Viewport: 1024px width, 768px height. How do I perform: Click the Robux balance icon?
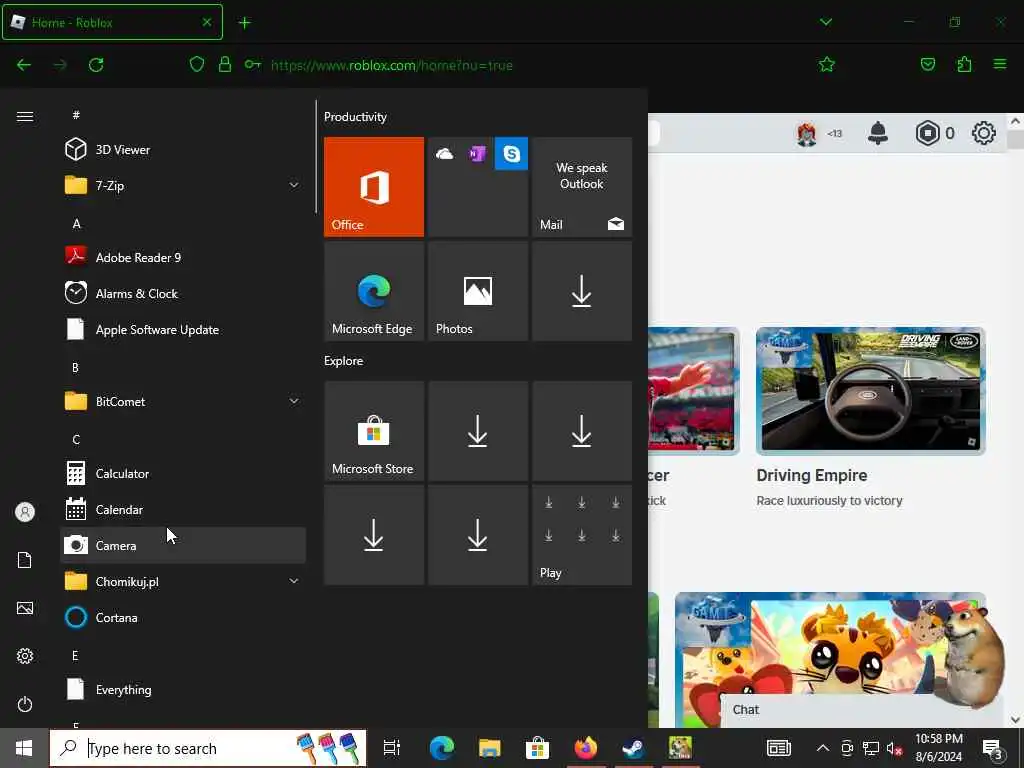927,133
